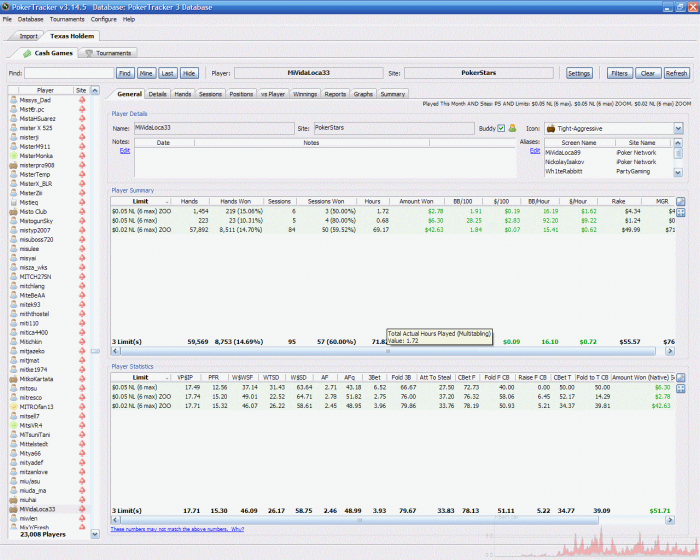Click player icon next to miuhai
Viewport: 700px width, 560px height.
pyautogui.click(x=14, y=500)
